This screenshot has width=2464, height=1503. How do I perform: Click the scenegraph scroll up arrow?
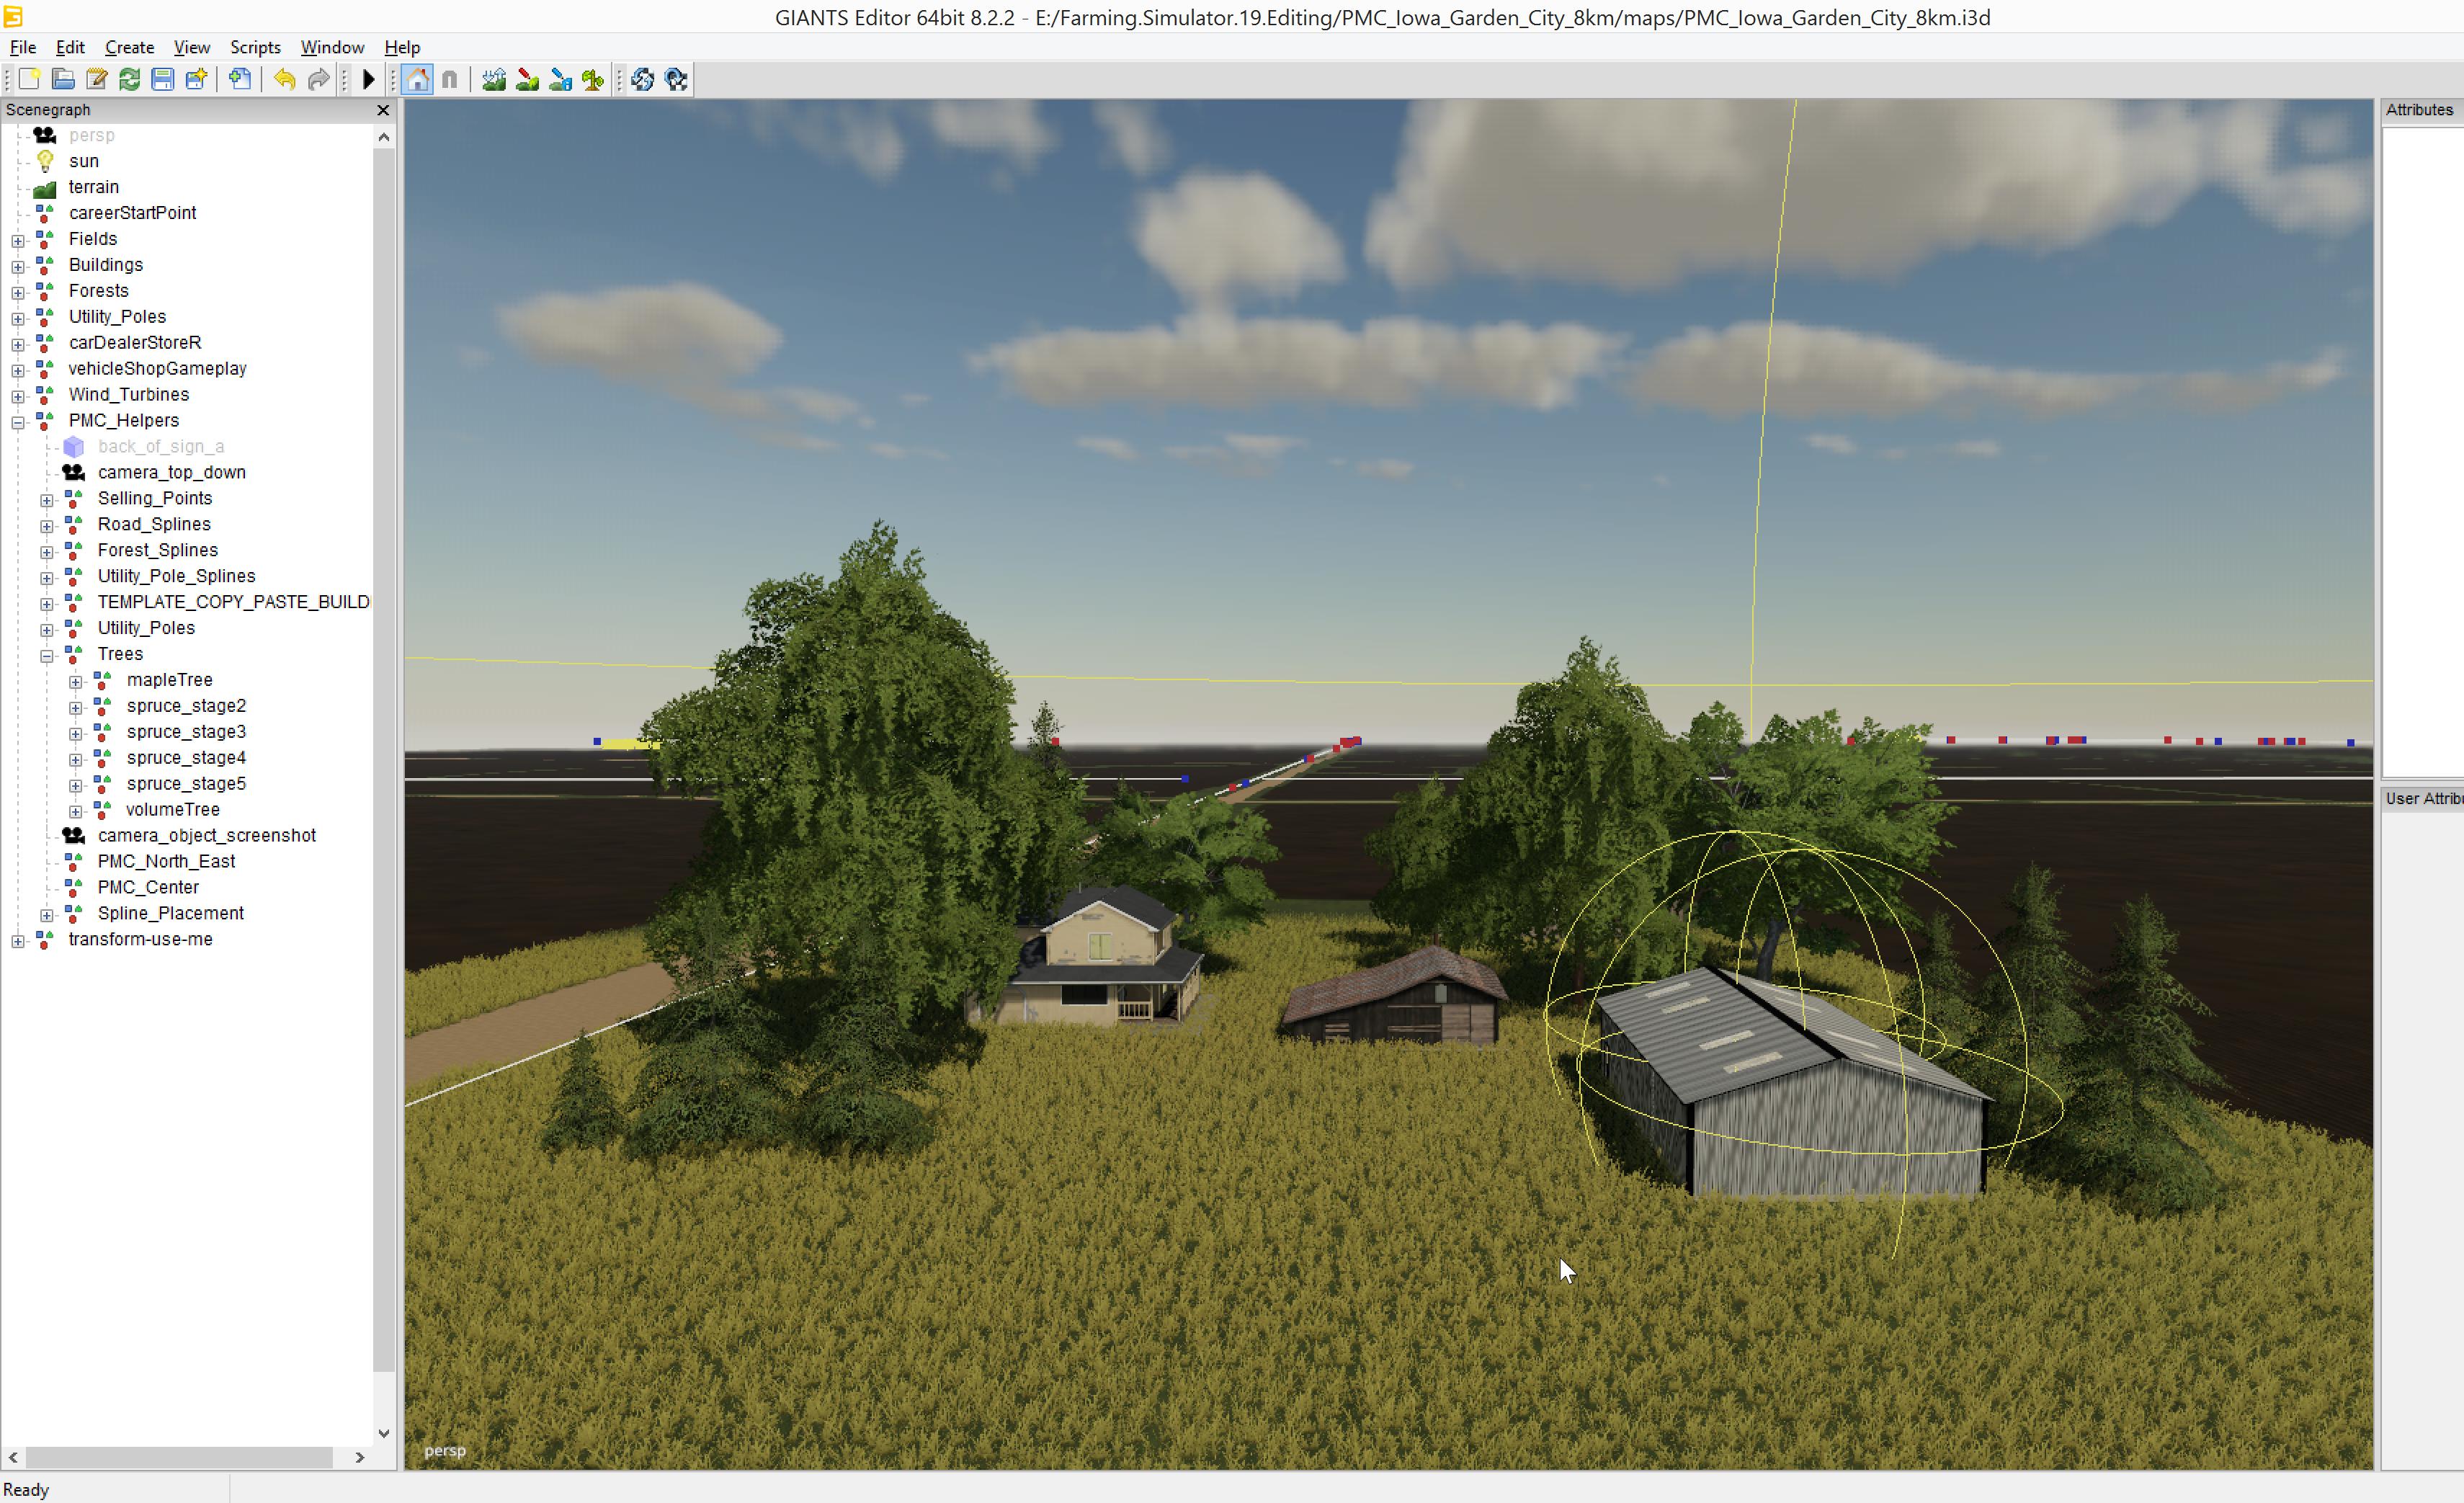click(x=384, y=137)
